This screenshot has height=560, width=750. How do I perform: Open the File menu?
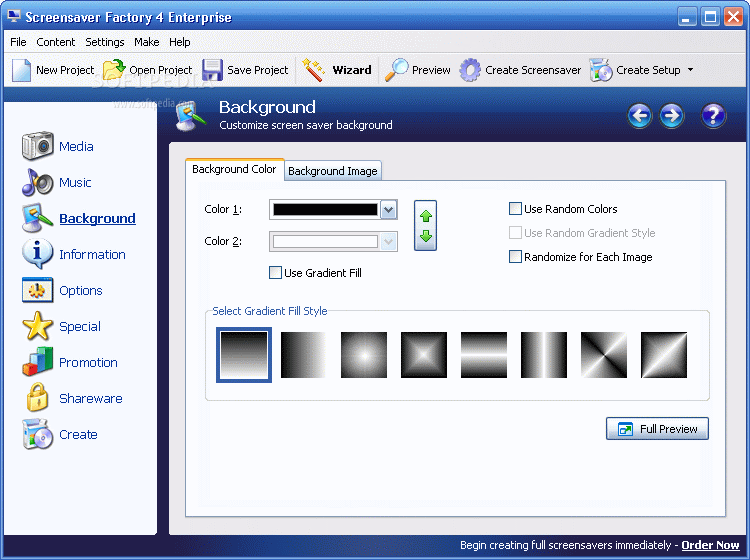[18, 42]
